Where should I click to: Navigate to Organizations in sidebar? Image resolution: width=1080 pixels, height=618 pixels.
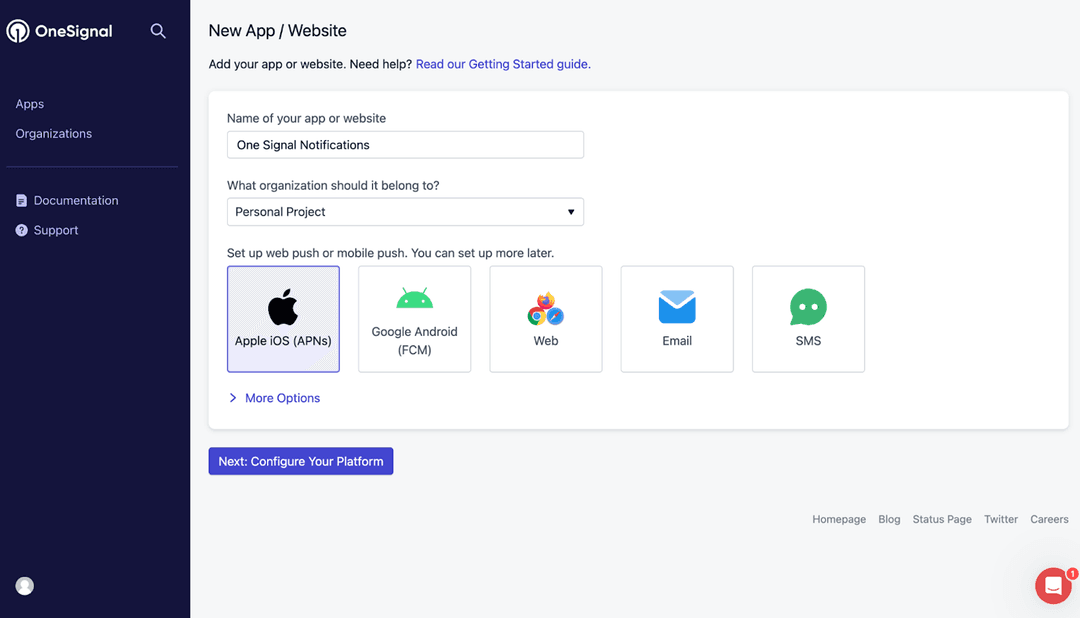click(53, 133)
